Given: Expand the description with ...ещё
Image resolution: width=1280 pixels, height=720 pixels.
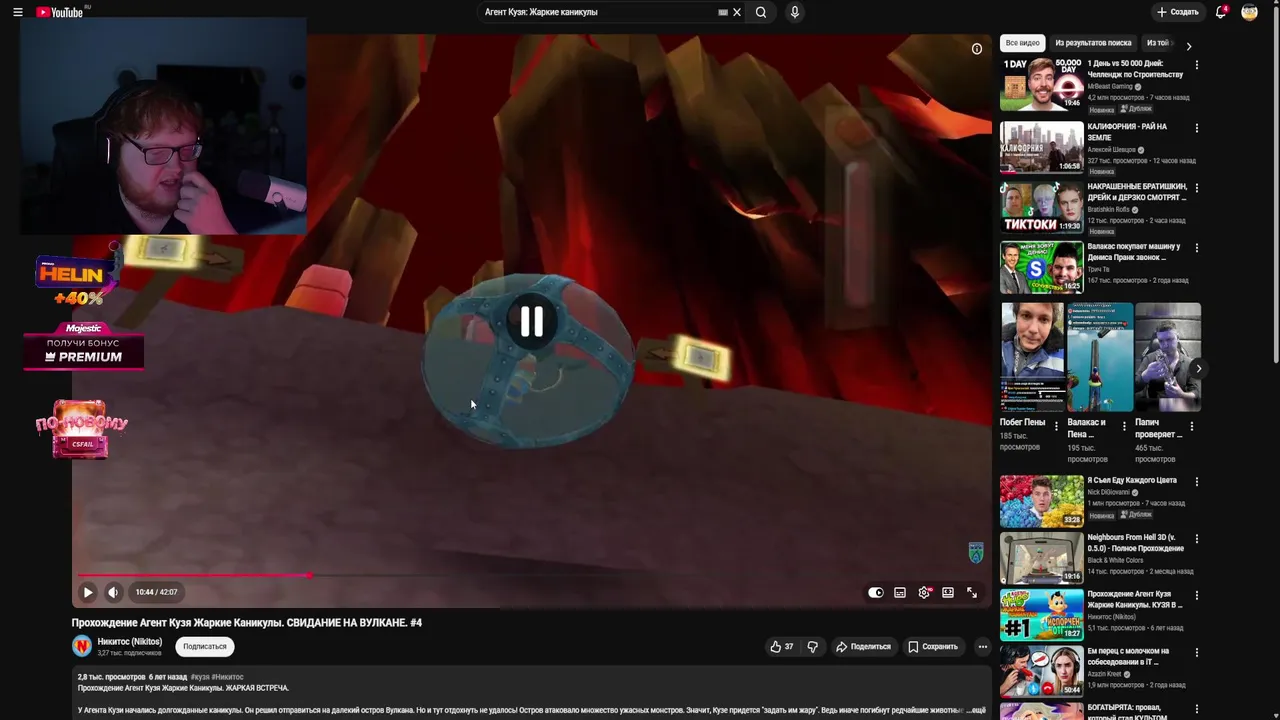Looking at the screenshot, I should 977,710.
